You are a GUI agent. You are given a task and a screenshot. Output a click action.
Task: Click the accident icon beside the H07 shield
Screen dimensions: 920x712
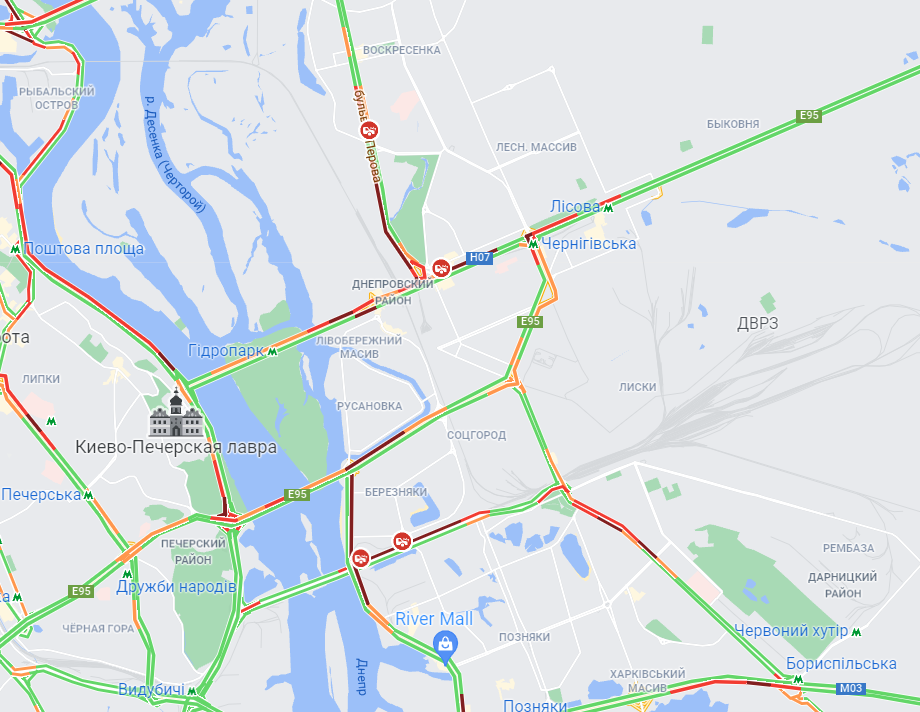pos(441,269)
